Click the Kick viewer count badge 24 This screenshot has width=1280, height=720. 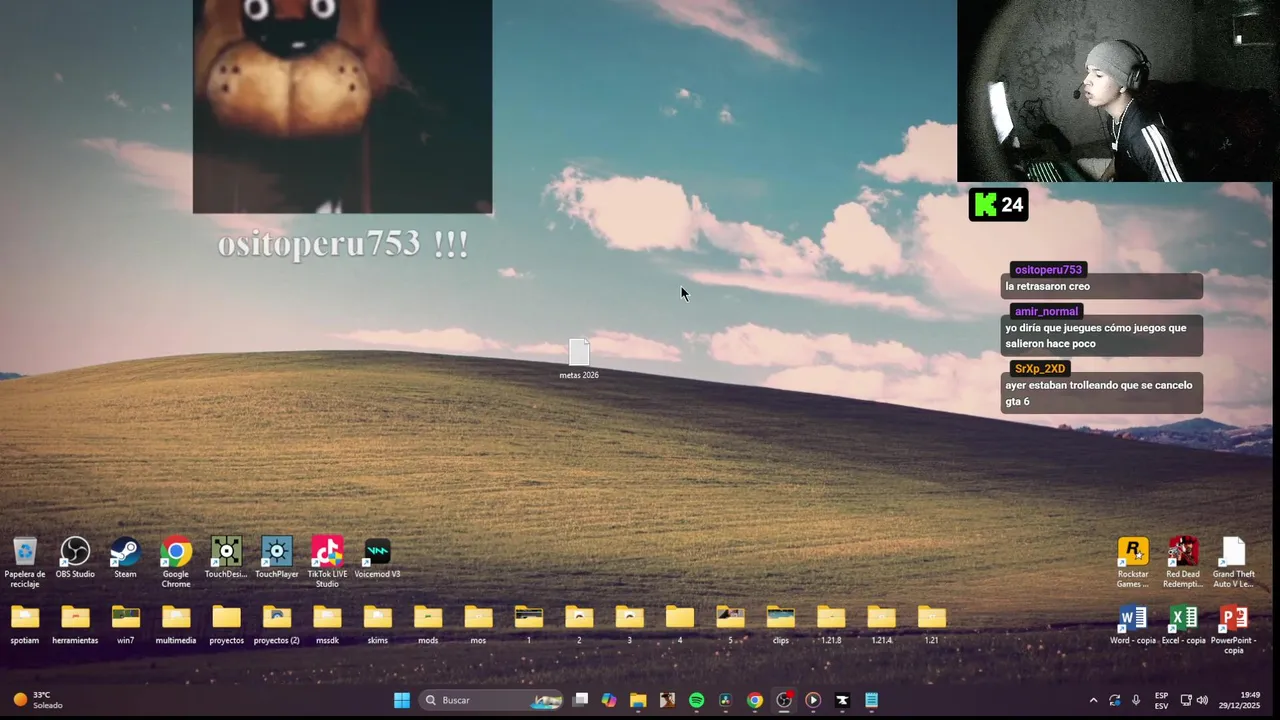[998, 205]
